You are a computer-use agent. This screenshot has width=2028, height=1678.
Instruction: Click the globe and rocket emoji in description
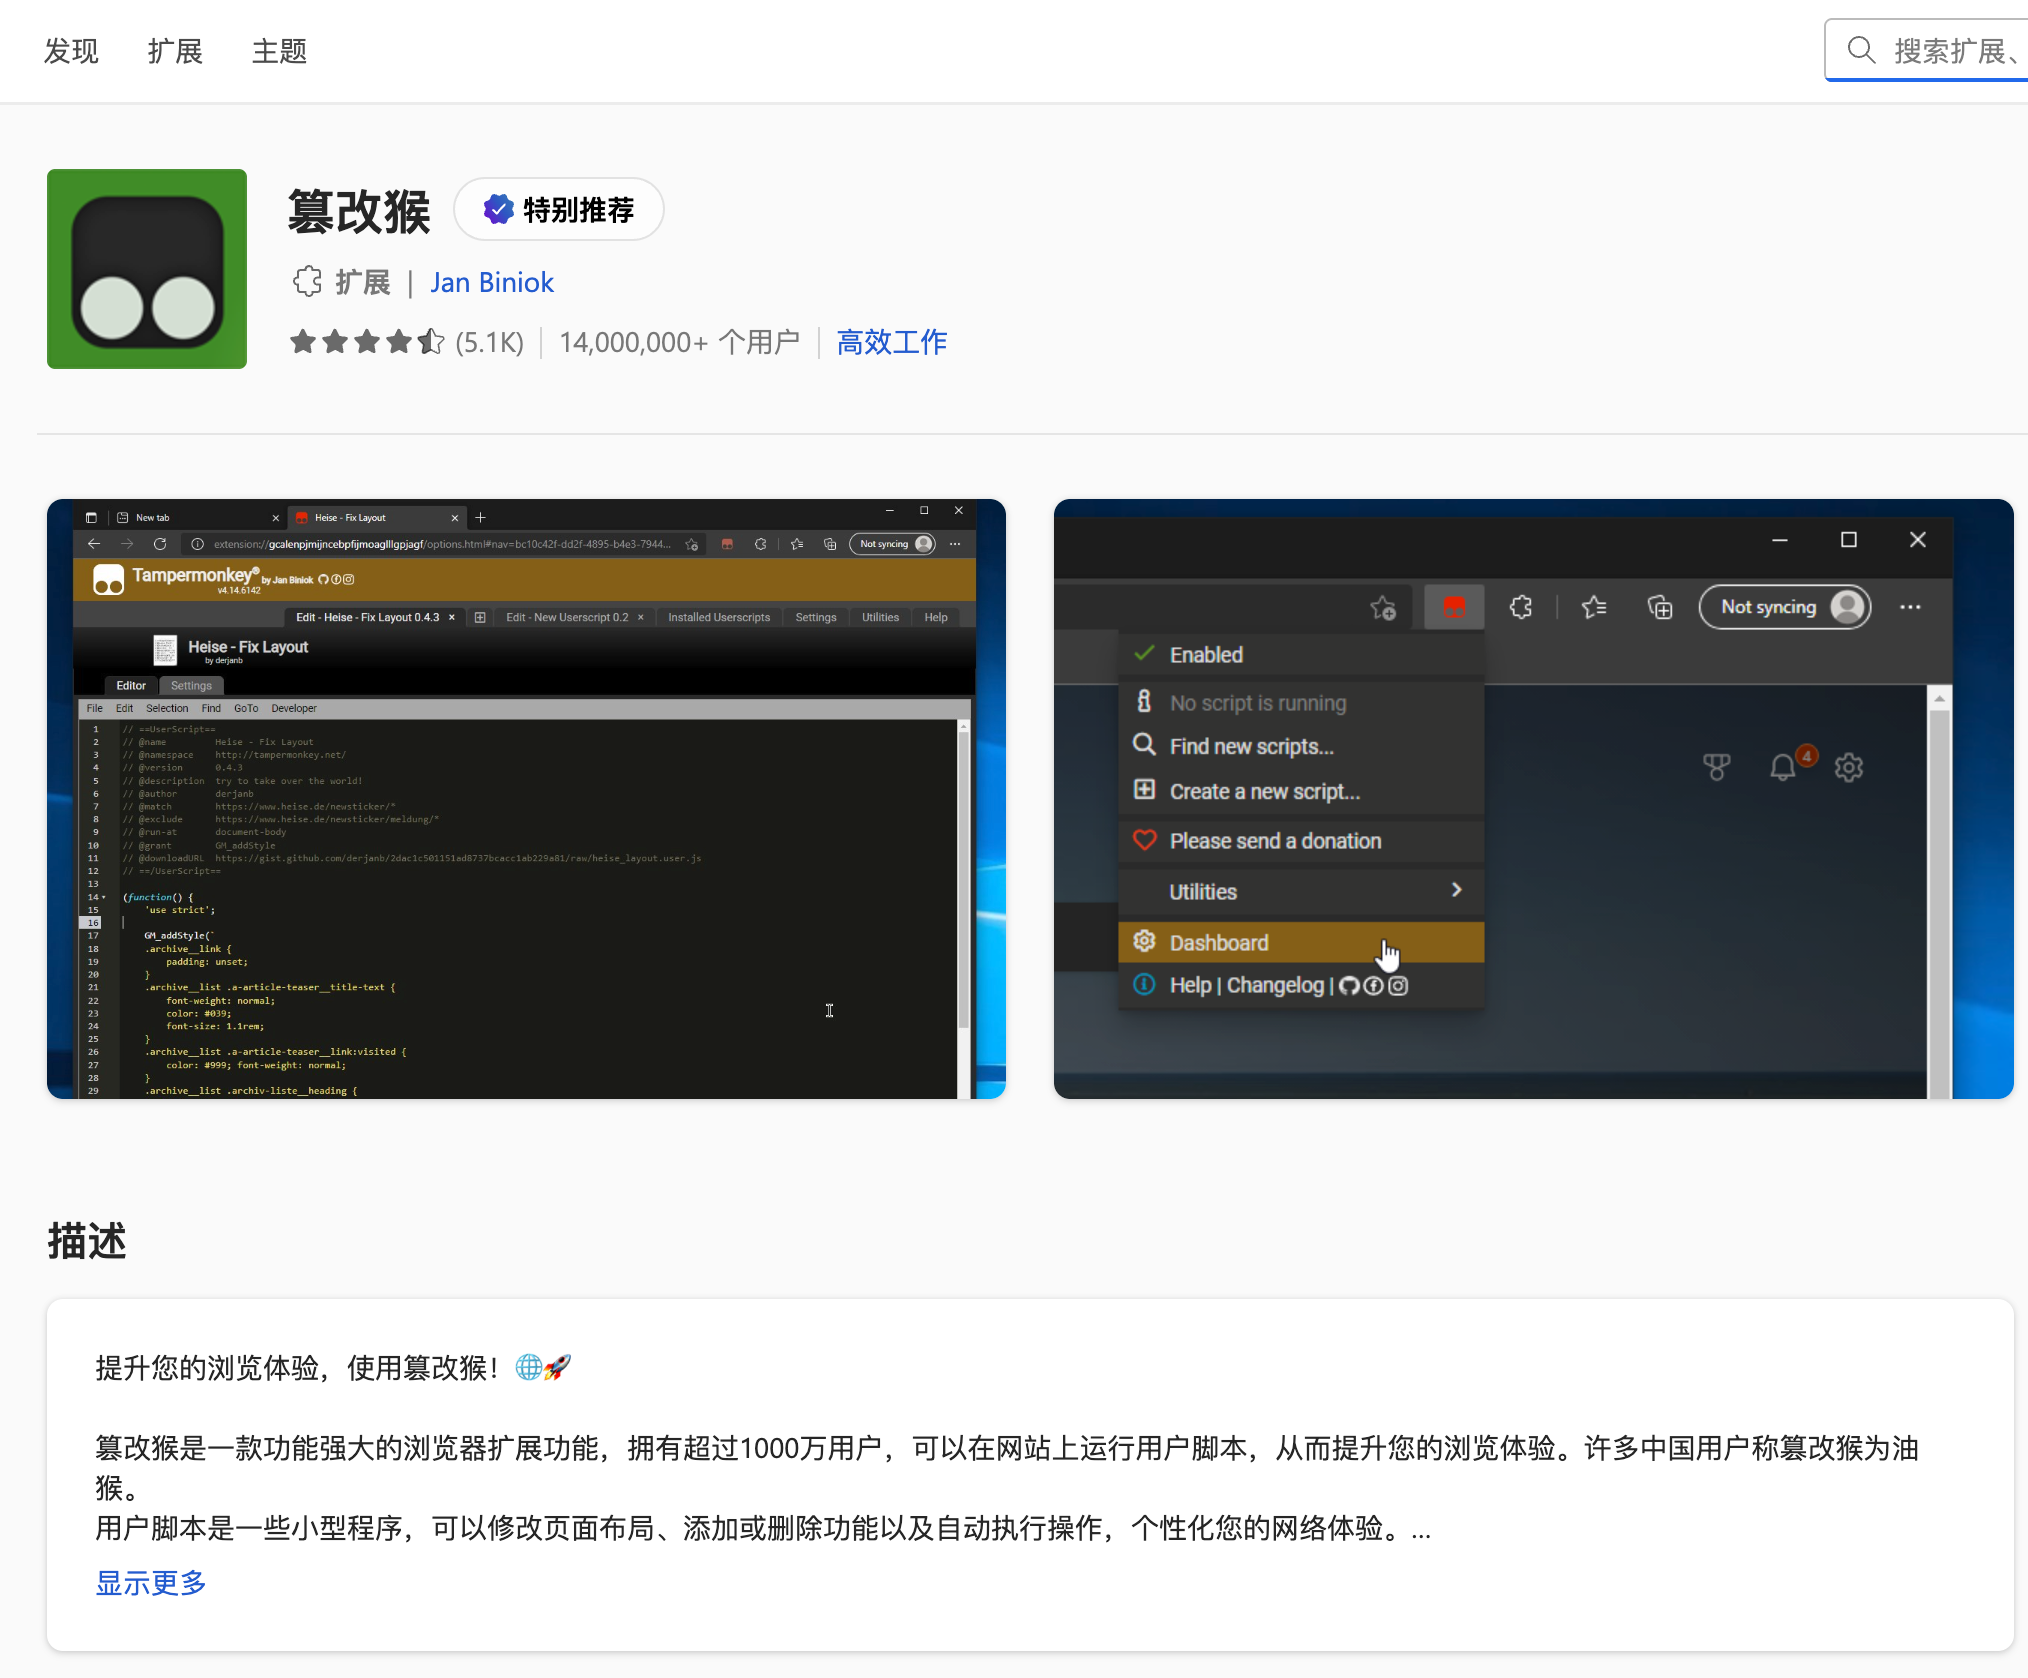click(x=542, y=1367)
